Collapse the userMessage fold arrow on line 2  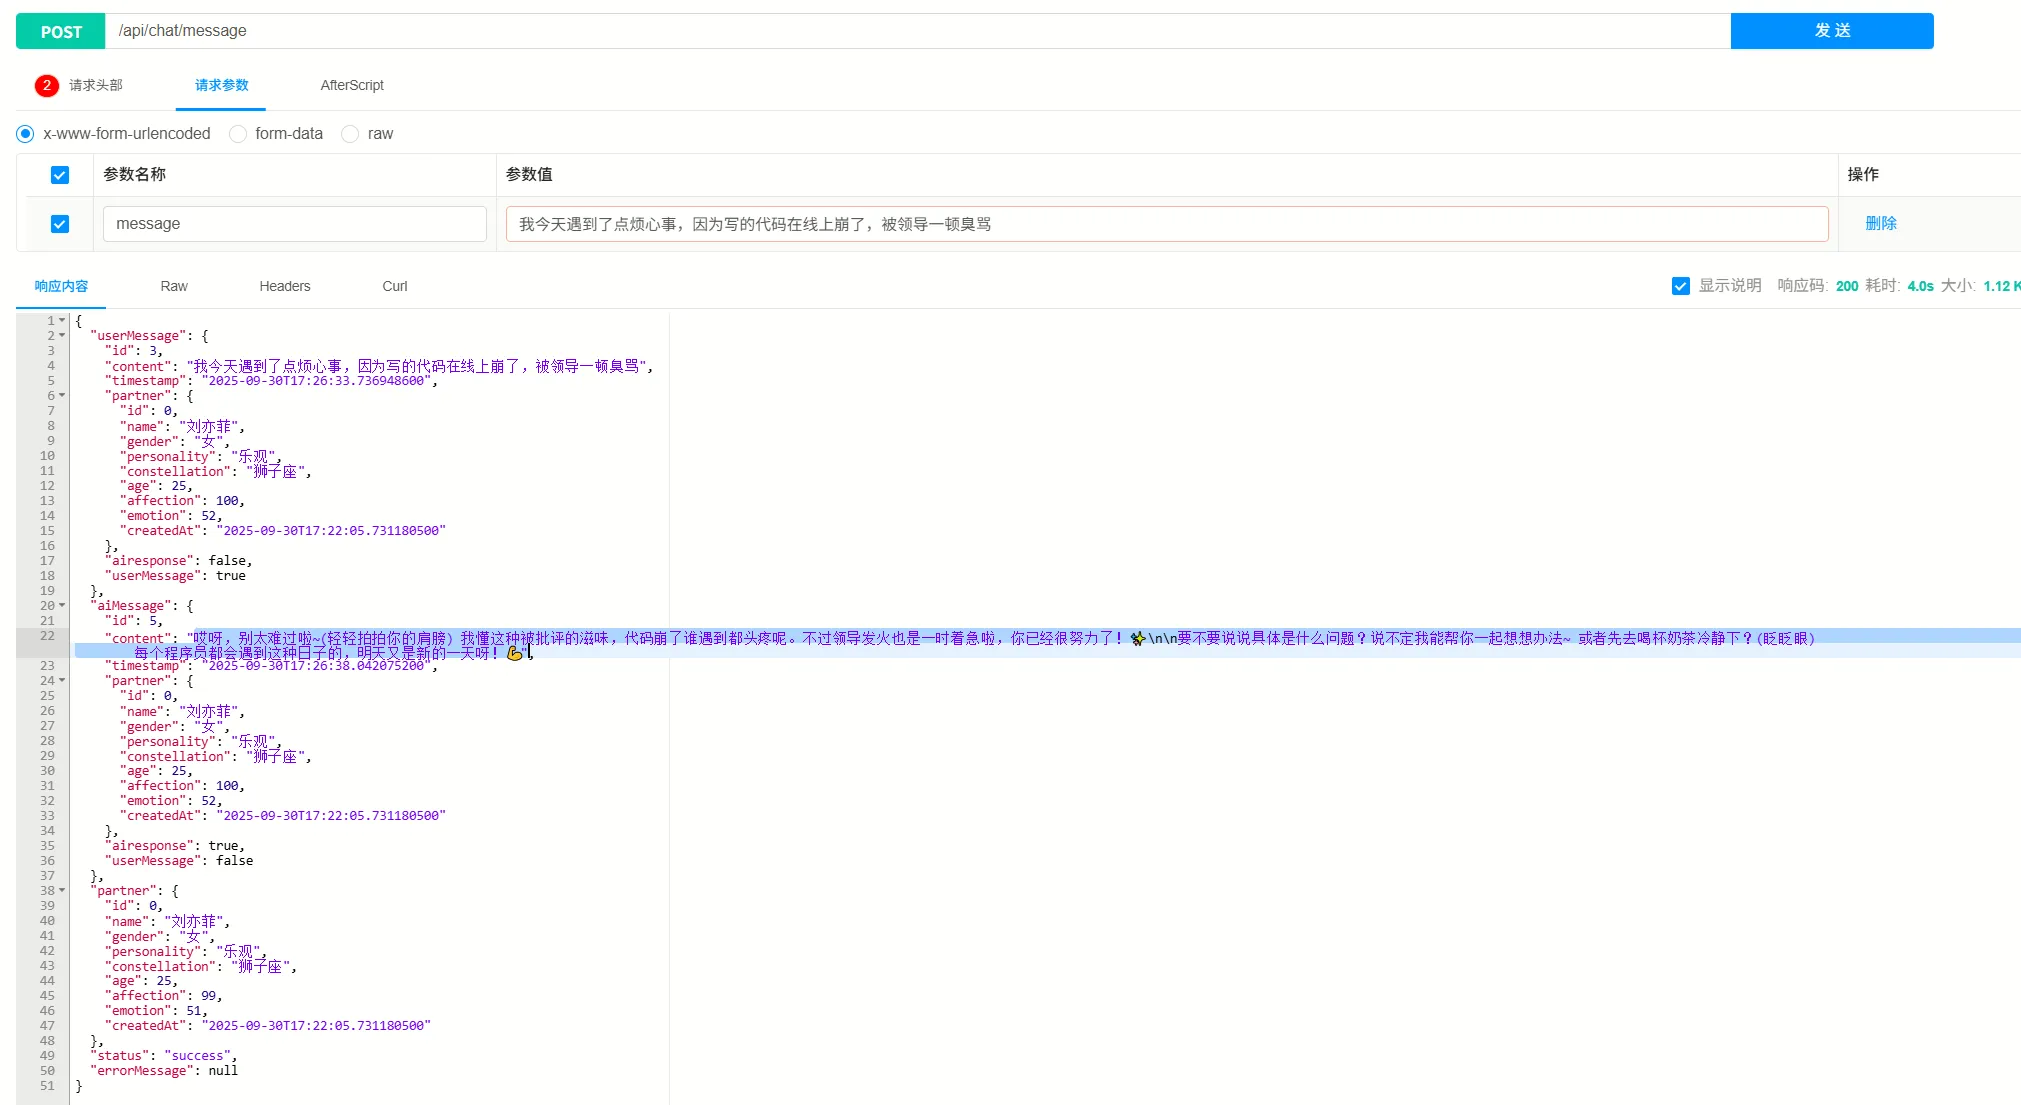tap(62, 335)
